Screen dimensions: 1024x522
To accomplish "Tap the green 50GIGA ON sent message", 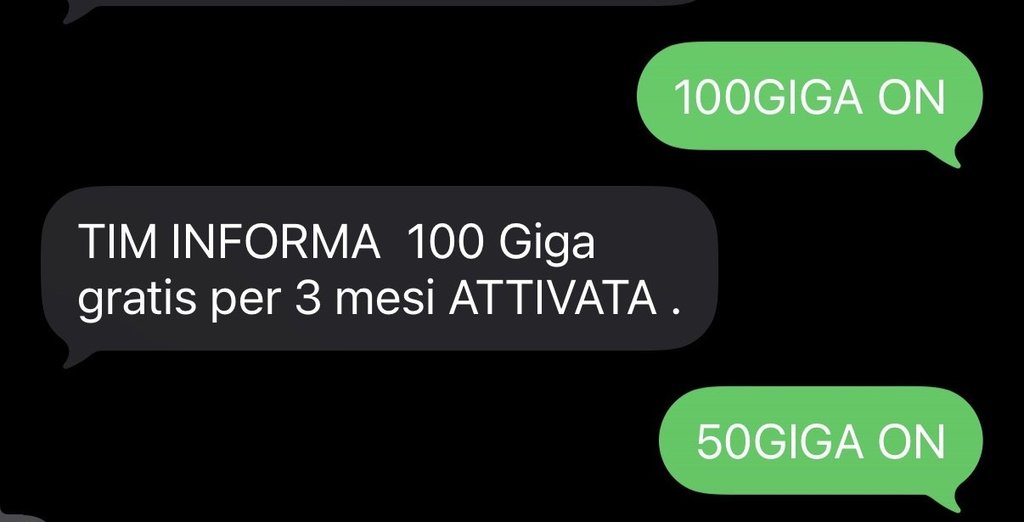I will tap(820, 442).
